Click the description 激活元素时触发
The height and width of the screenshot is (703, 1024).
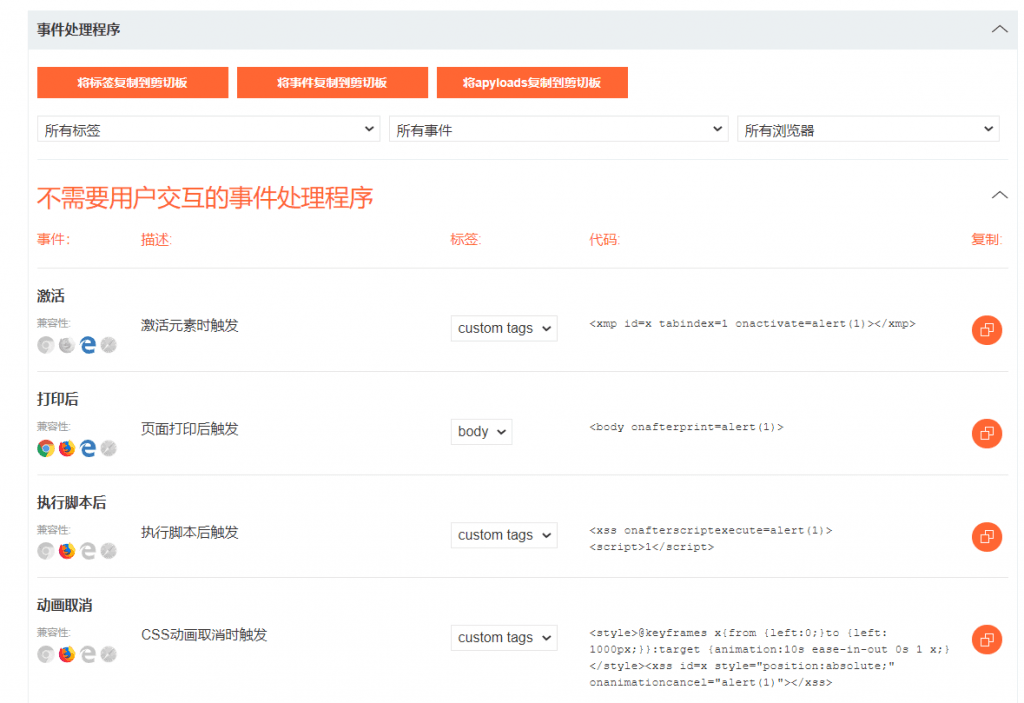[x=190, y=325]
